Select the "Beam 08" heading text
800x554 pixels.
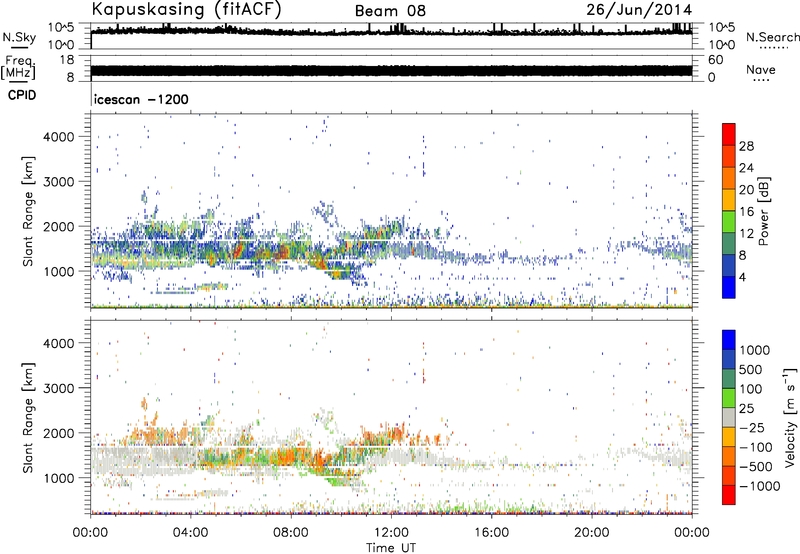pyautogui.click(x=390, y=11)
